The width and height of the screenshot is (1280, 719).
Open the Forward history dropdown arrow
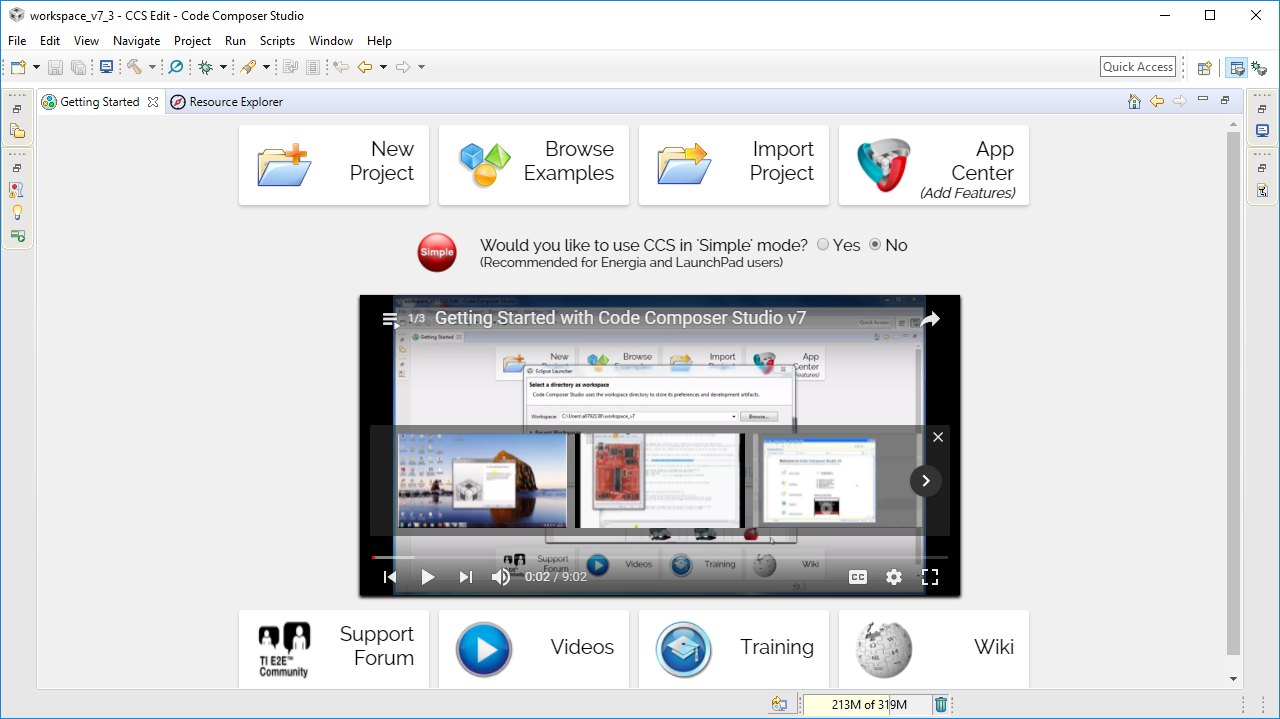(x=421, y=67)
